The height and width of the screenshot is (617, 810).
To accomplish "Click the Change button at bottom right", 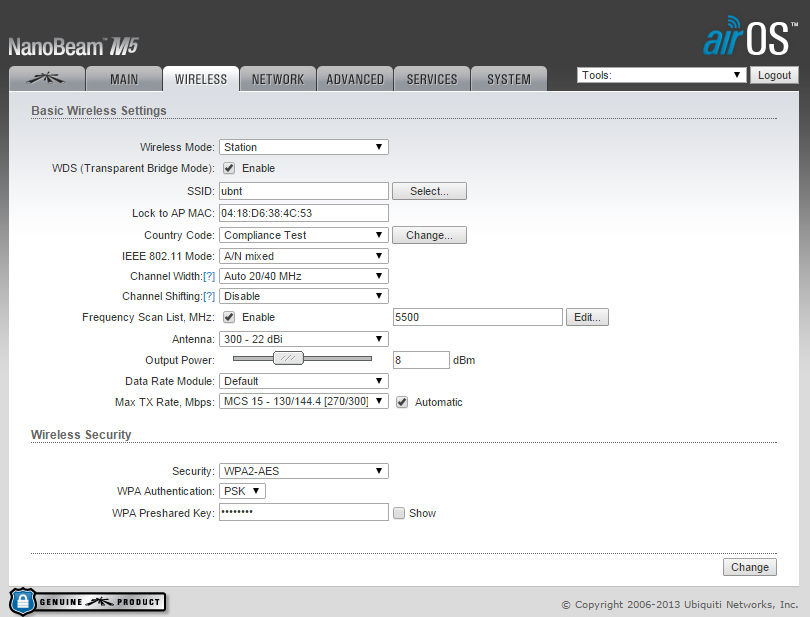I will 749,567.
